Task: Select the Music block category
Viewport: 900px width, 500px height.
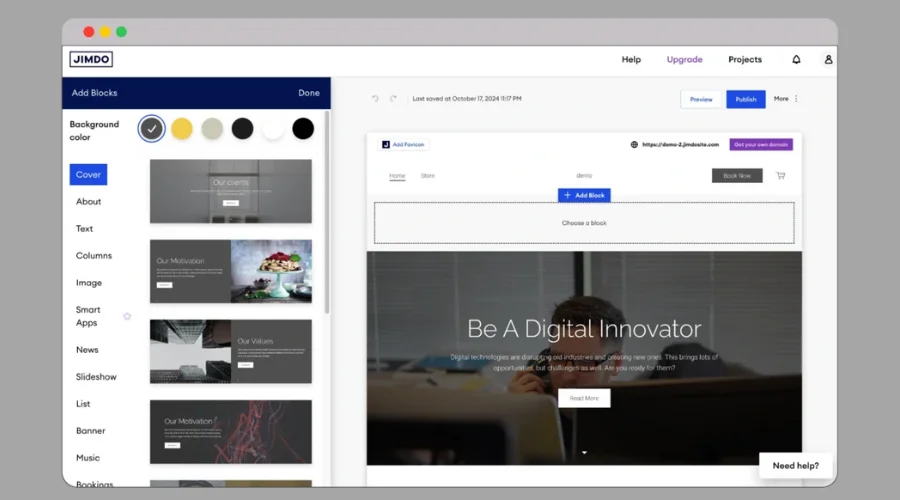Action: (88, 458)
